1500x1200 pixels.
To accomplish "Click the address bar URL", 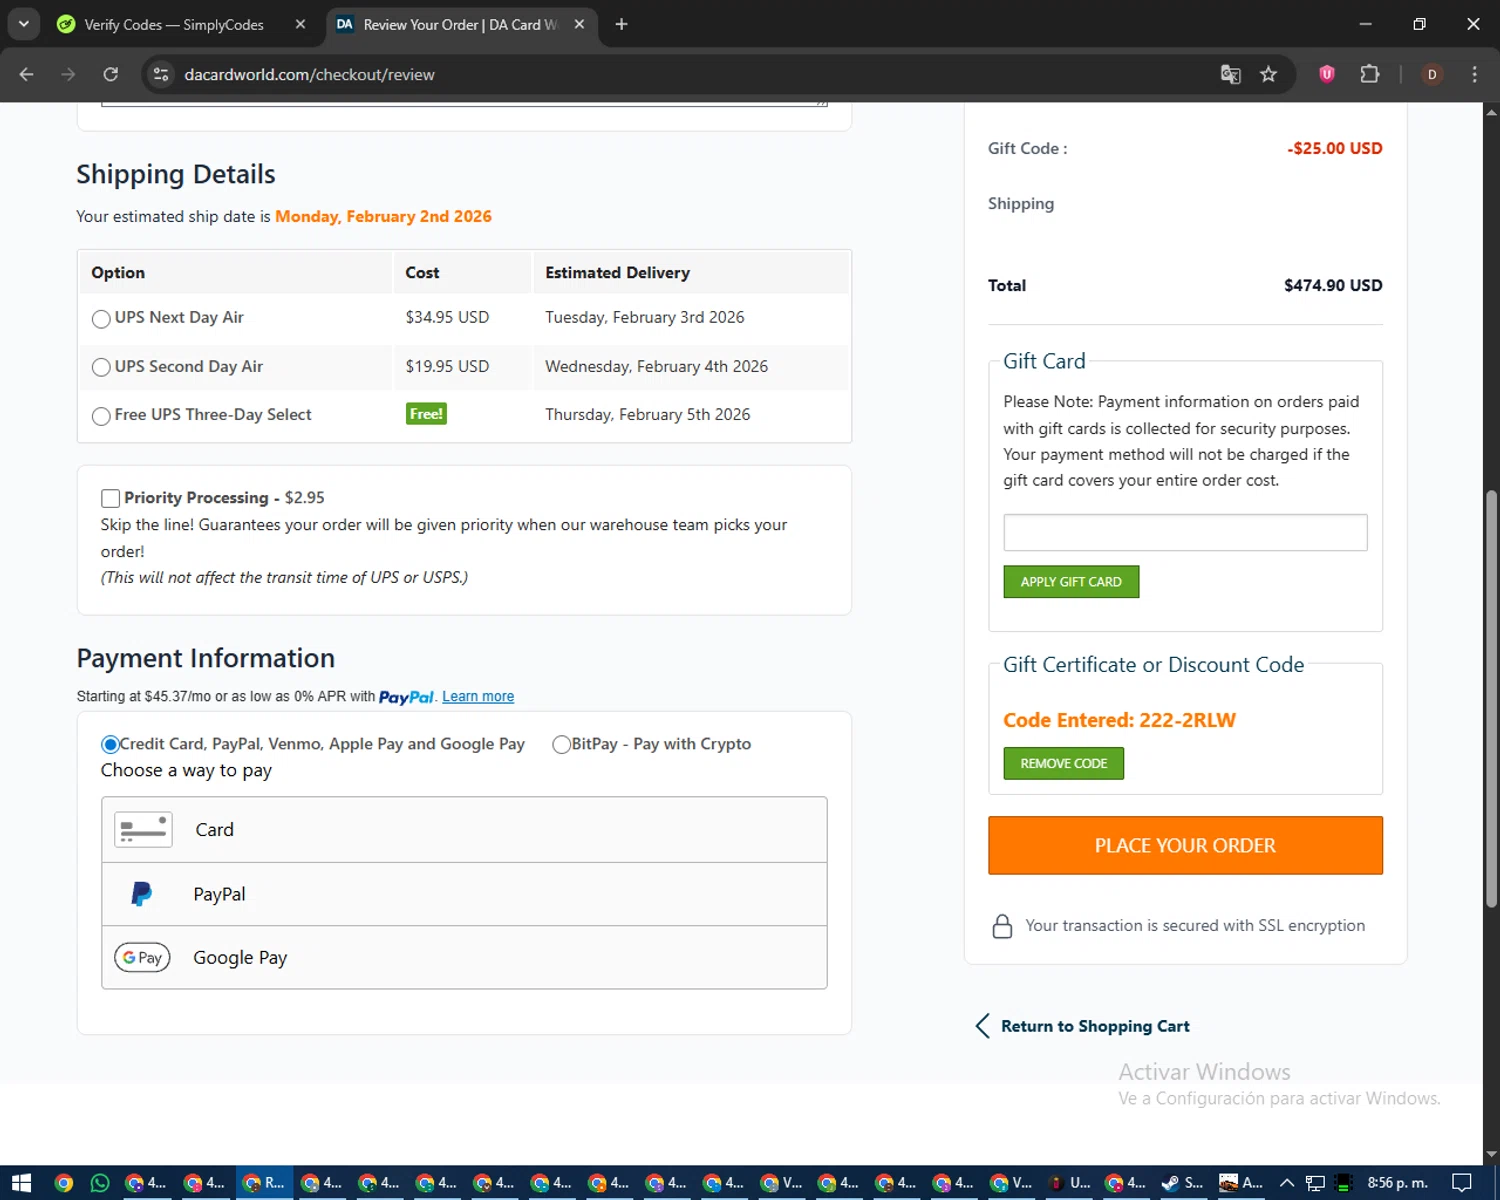I will (309, 74).
